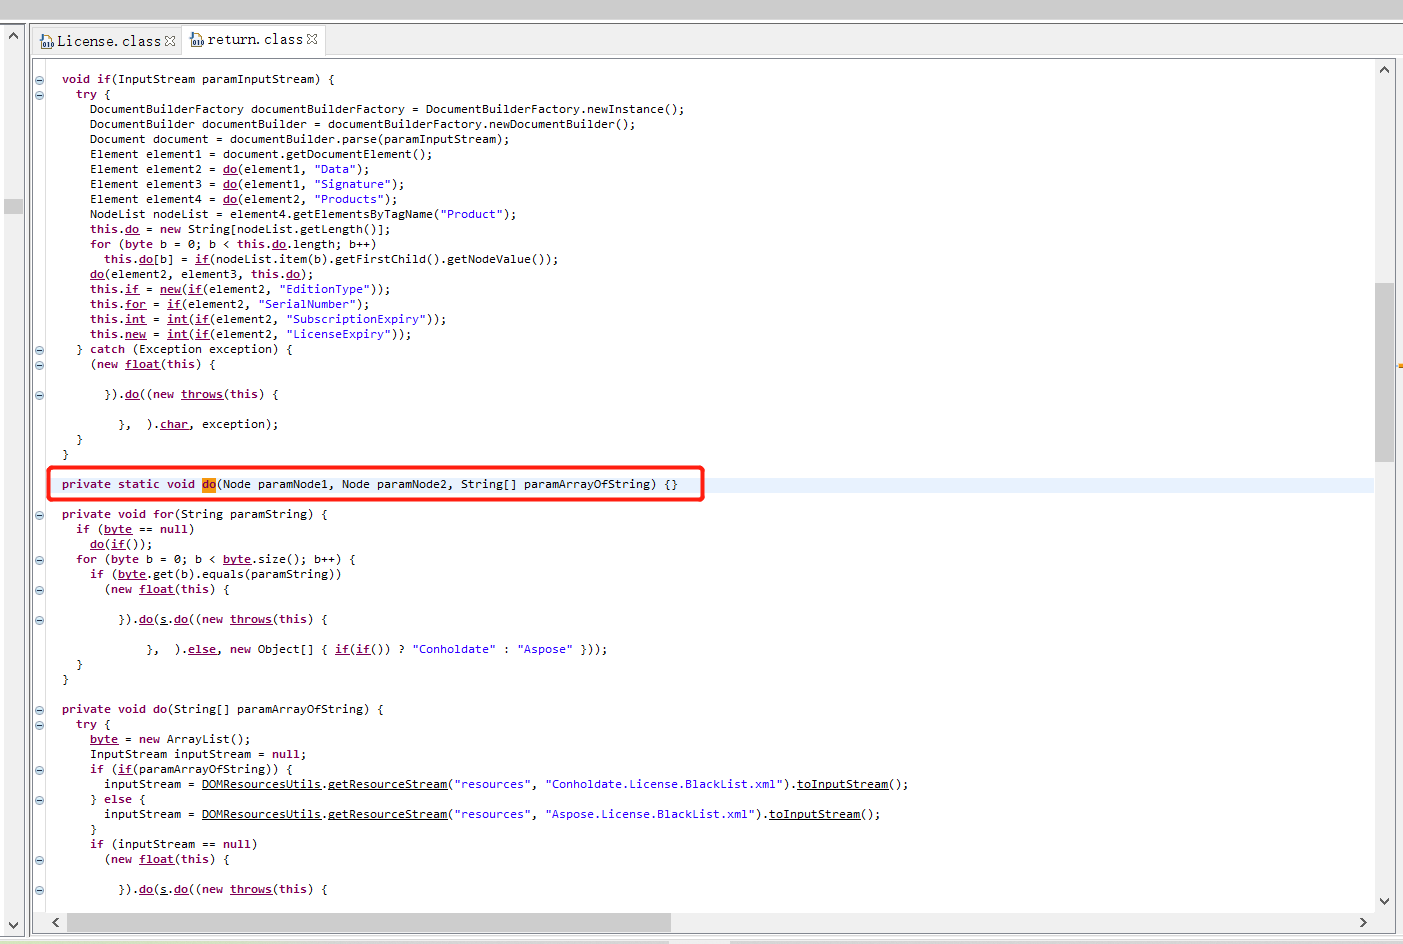The height and width of the screenshot is (944, 1403).
Task: Click the editor's vertical scroll down arrow
Action: pos(1384,901)
